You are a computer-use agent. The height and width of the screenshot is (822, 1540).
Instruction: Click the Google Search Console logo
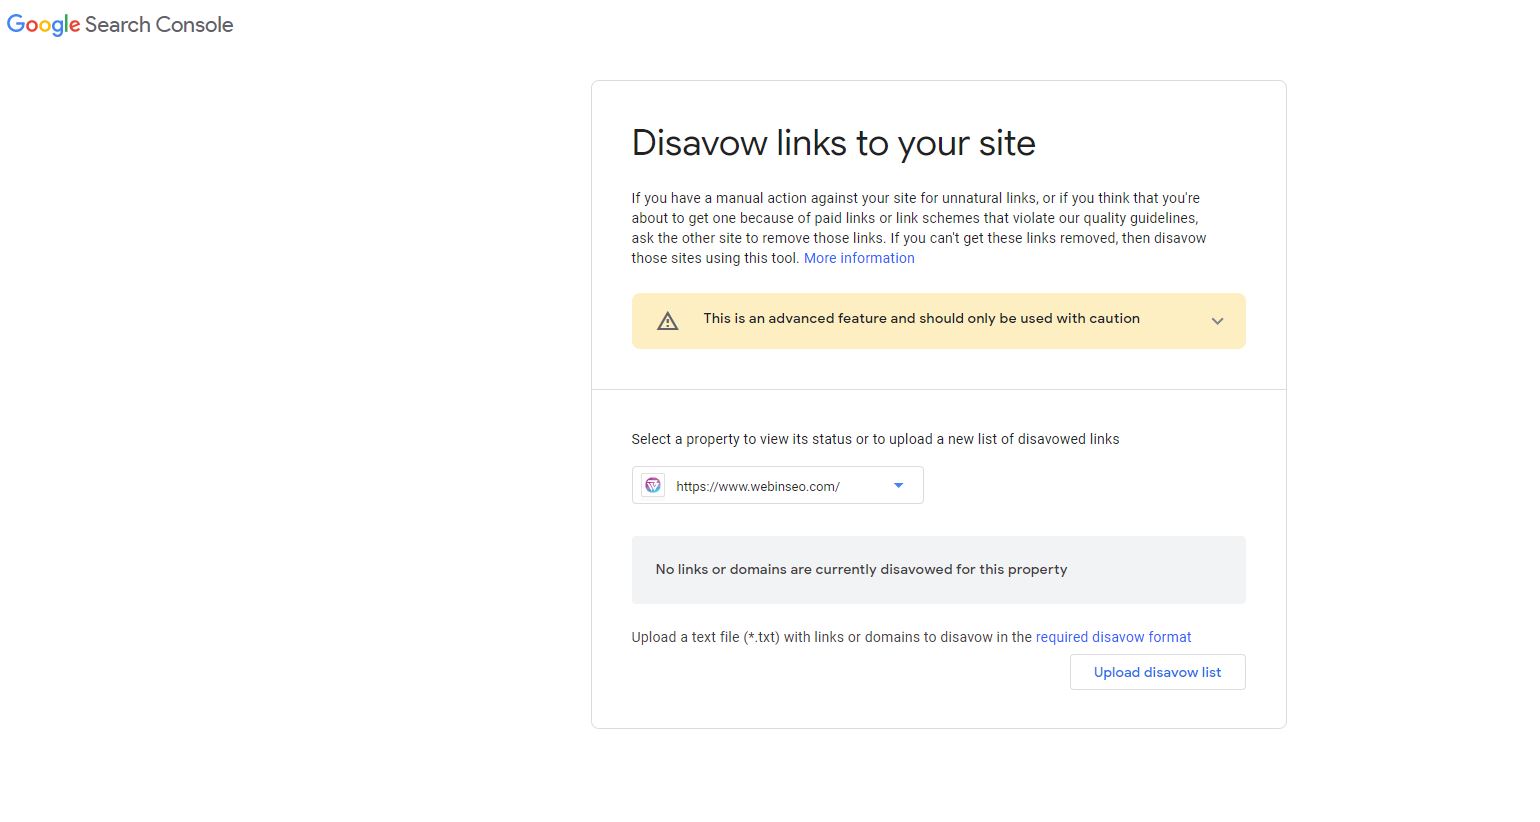(120, 25)
